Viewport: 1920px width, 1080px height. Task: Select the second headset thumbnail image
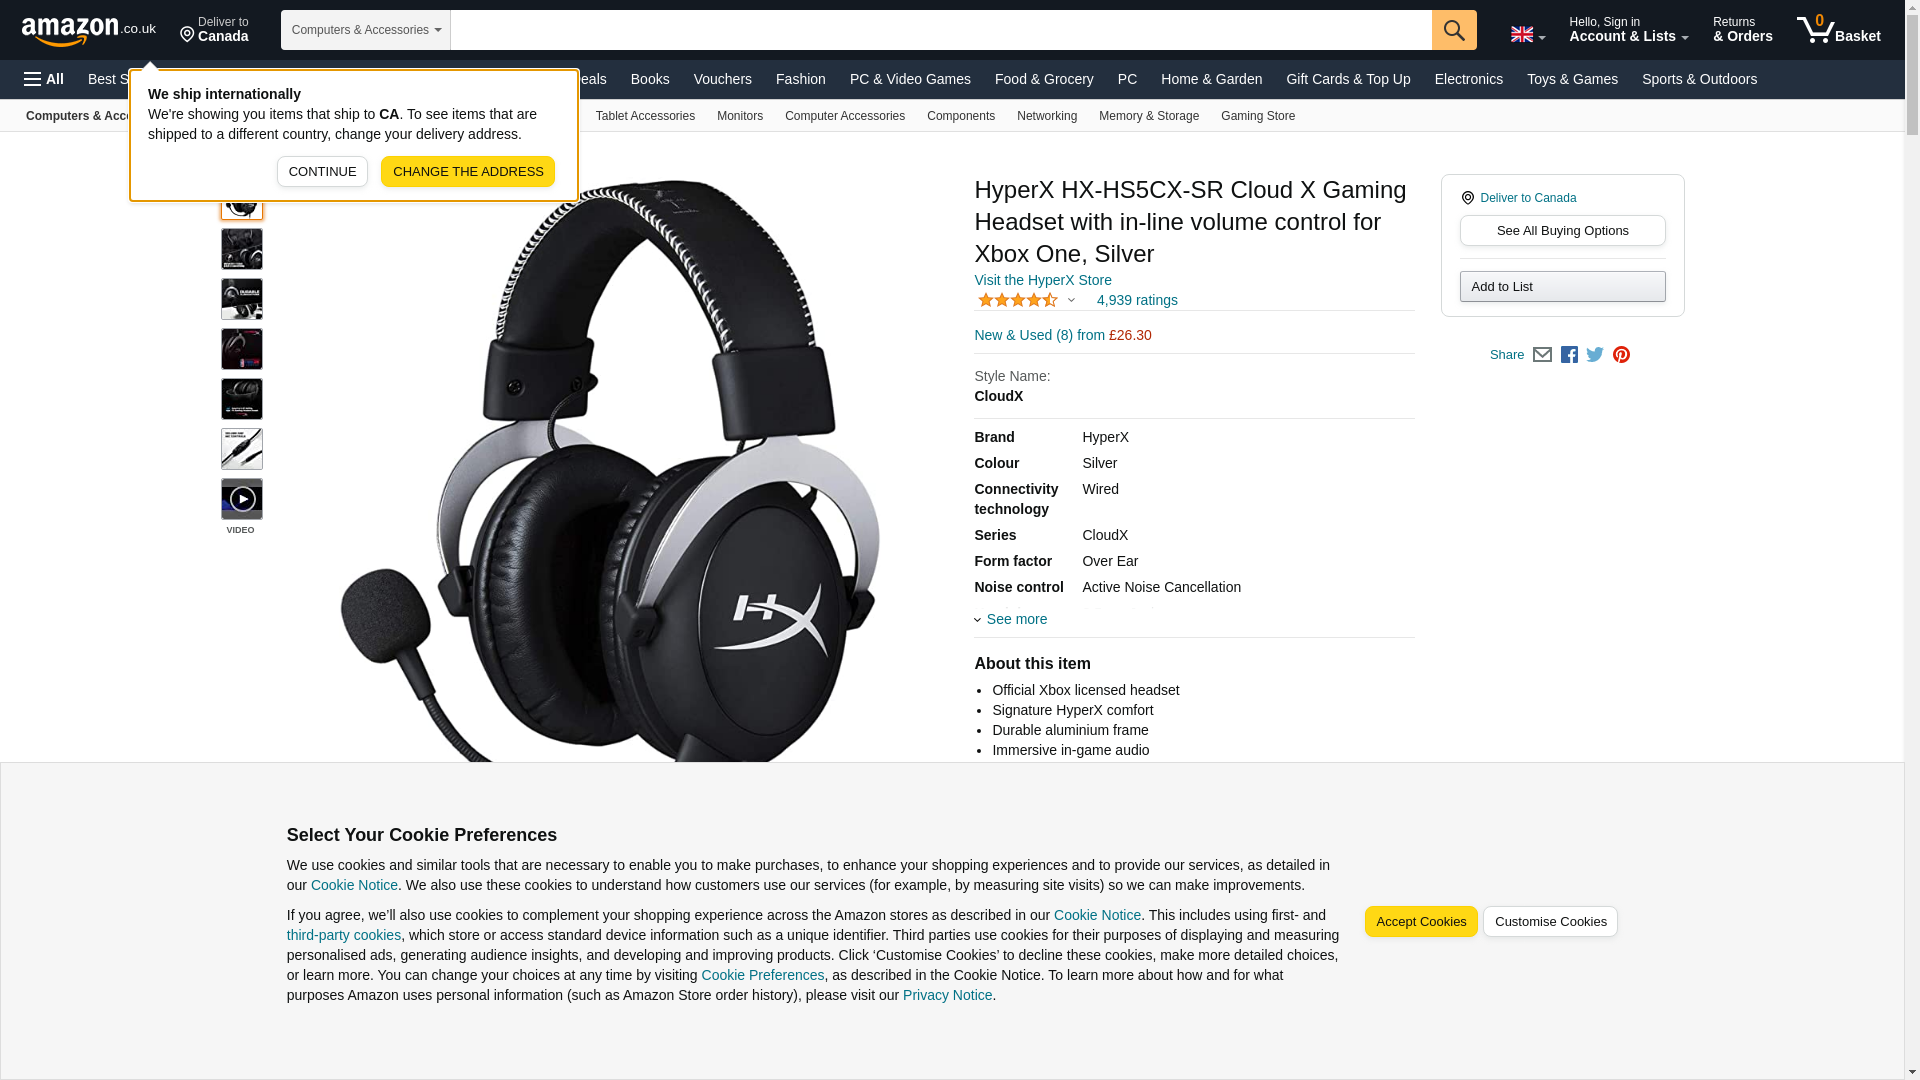click(x=242, y=249)
